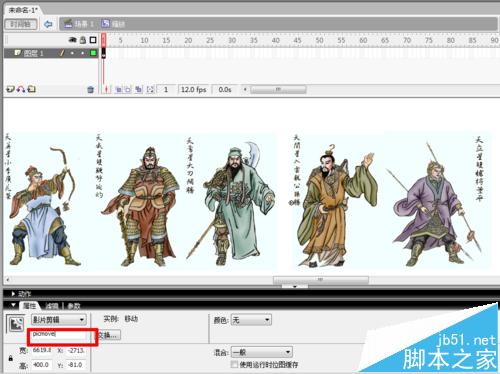This screenshot has width=500, height=374.
Task: Toggle visibility dot for 图层 1
Action: (x=72, y=53)
